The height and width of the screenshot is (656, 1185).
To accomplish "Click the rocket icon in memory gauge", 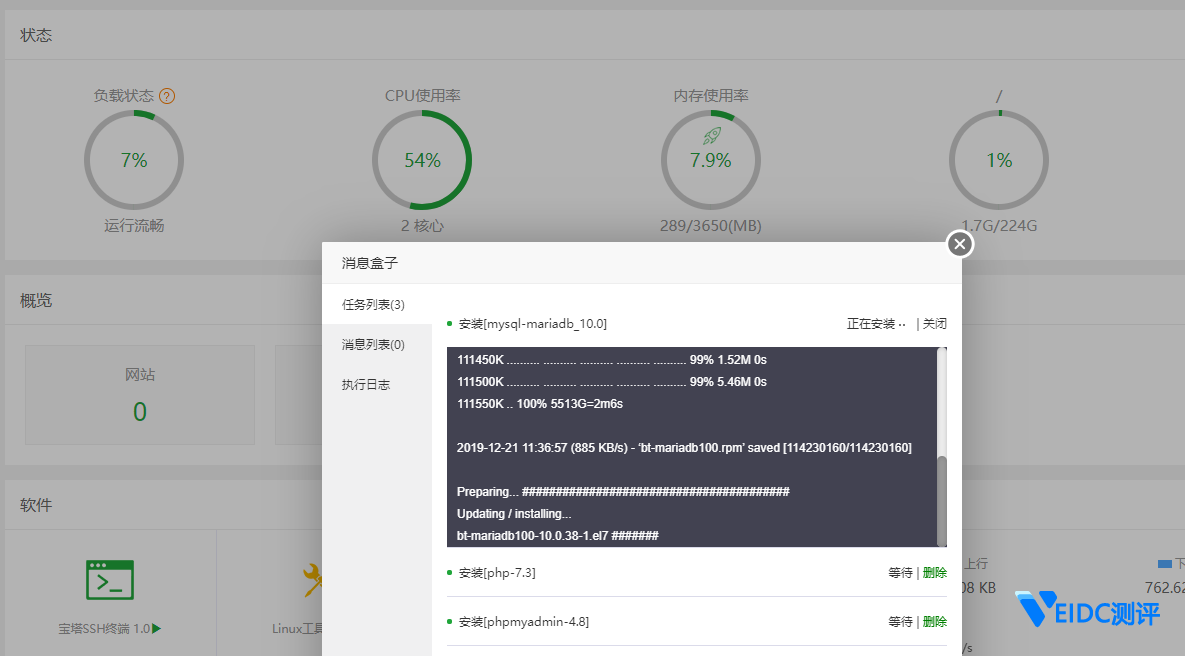I will point(711,136).
